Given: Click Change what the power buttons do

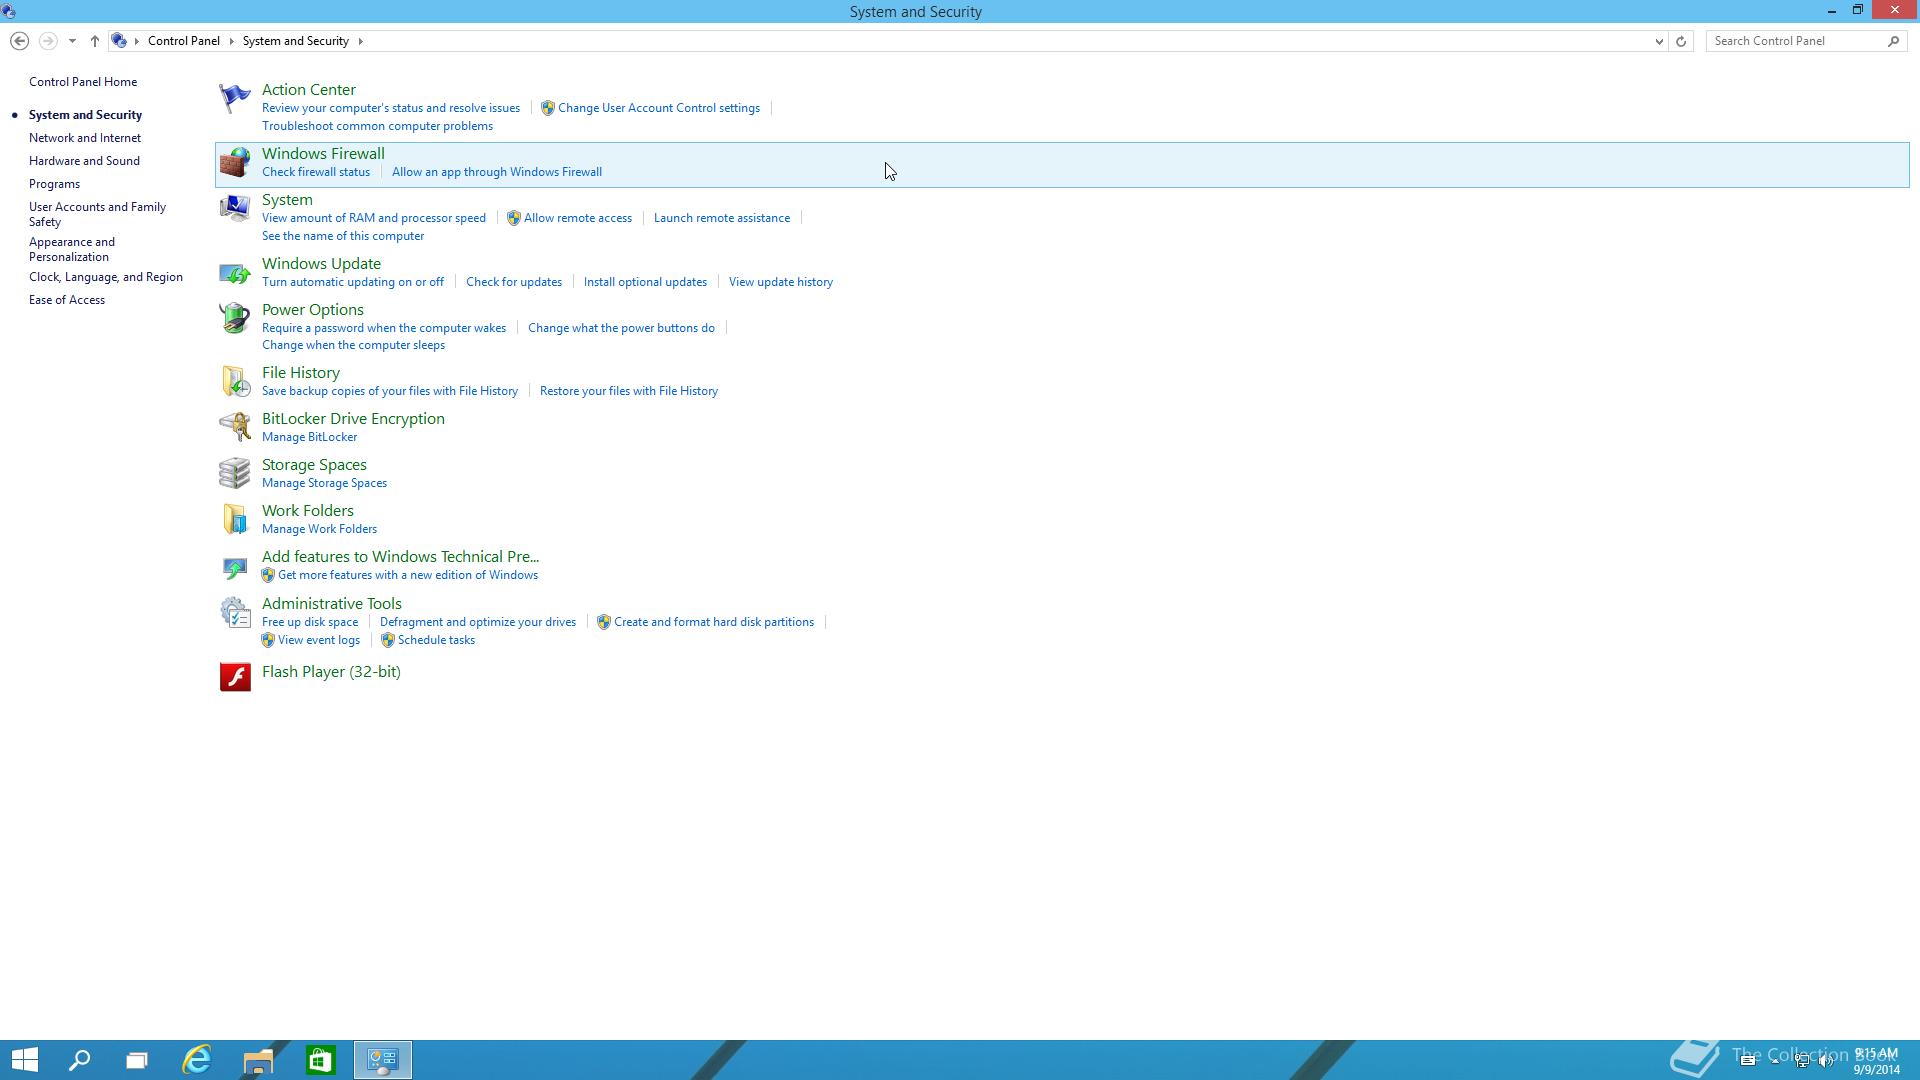Looking at the screenshot, I should (x=621, y=328).
